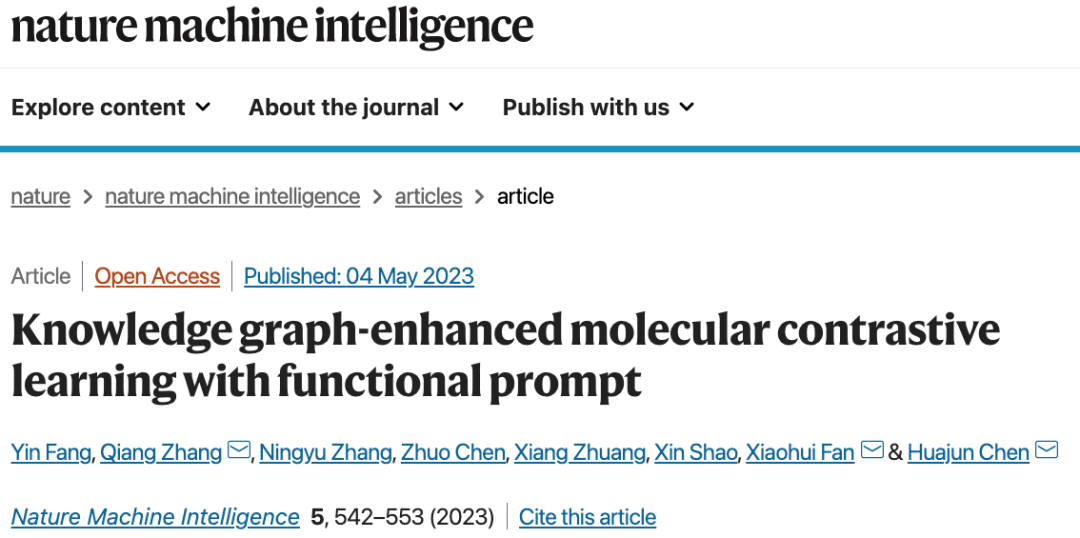
Task: Click envelope icon next to Xiaohui Fan
Action: point(872,452)
